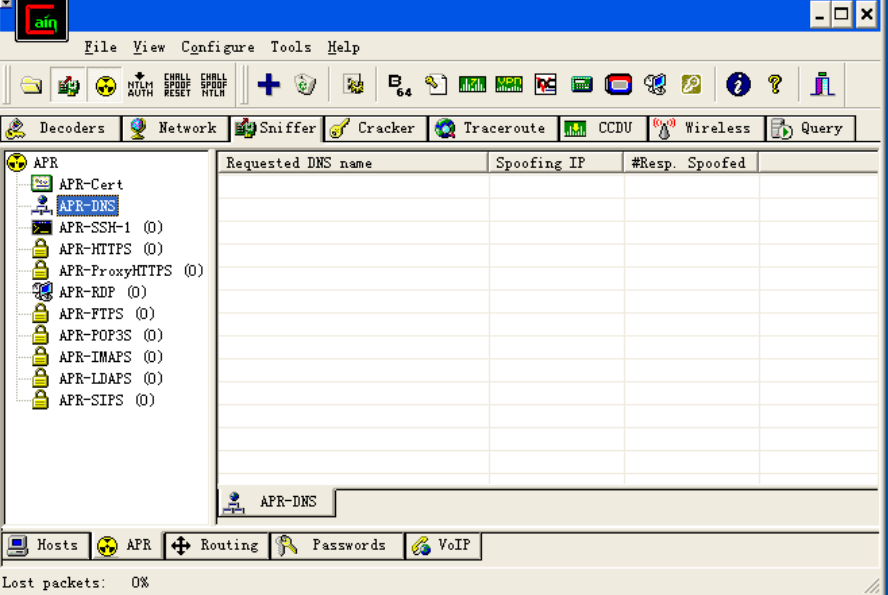Switch to the Wireless tab
This screenshot has height=595, width=888.
pyautogui.click(x=706, y=129)
